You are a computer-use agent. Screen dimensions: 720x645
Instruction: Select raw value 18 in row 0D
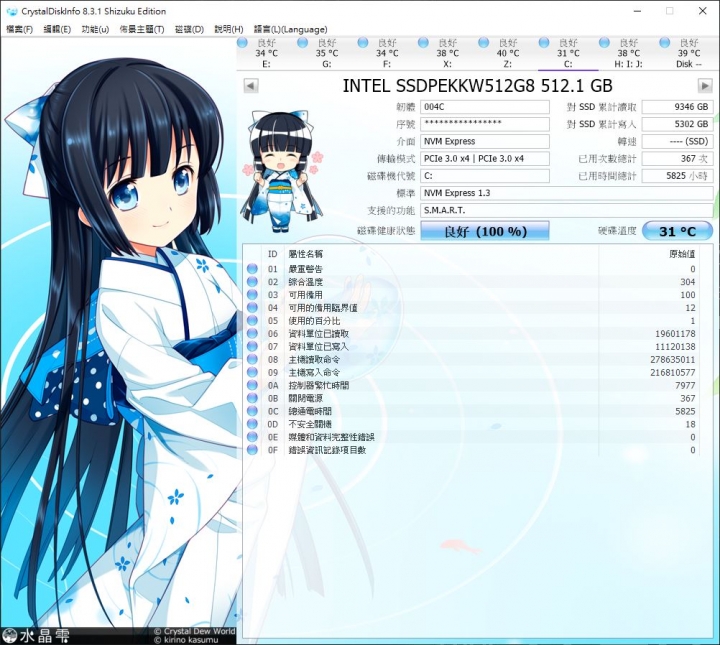(691, 424)
